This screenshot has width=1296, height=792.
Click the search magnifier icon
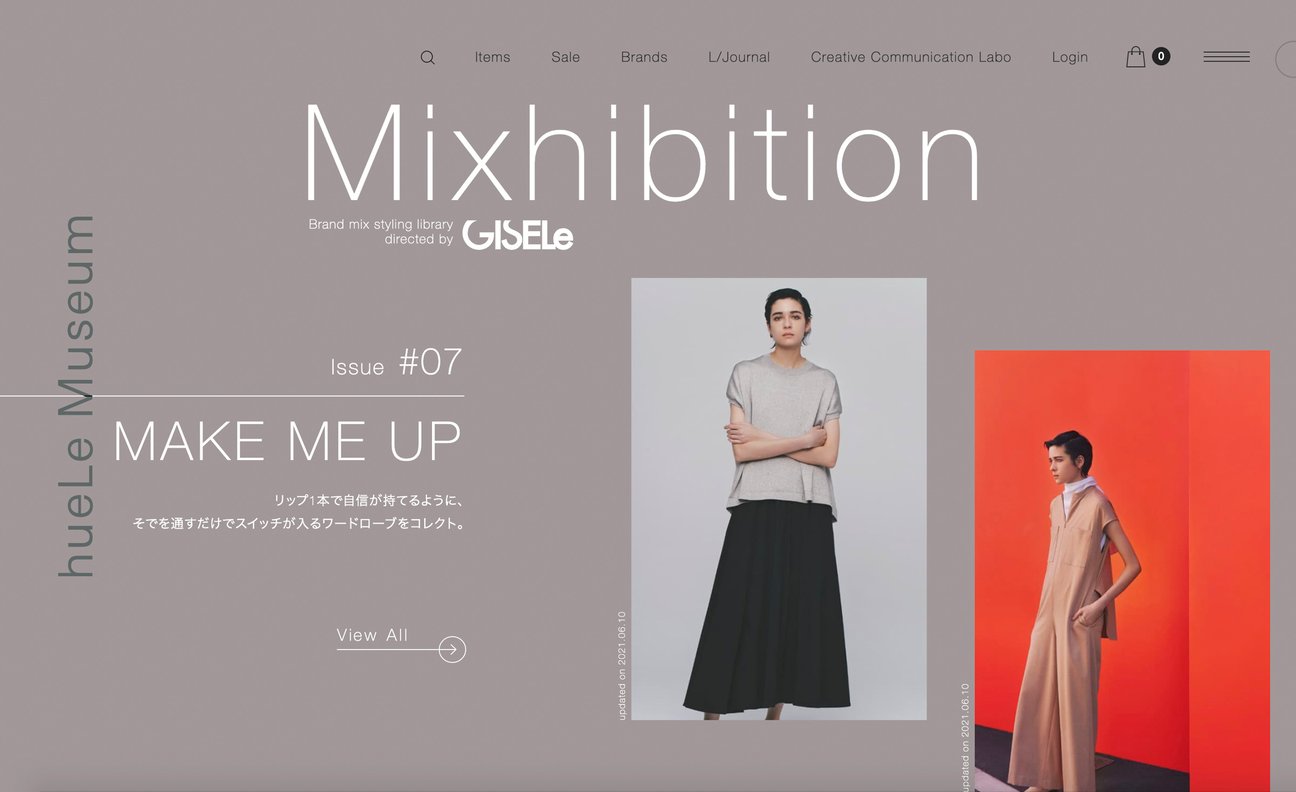click(x=427, y=58)
